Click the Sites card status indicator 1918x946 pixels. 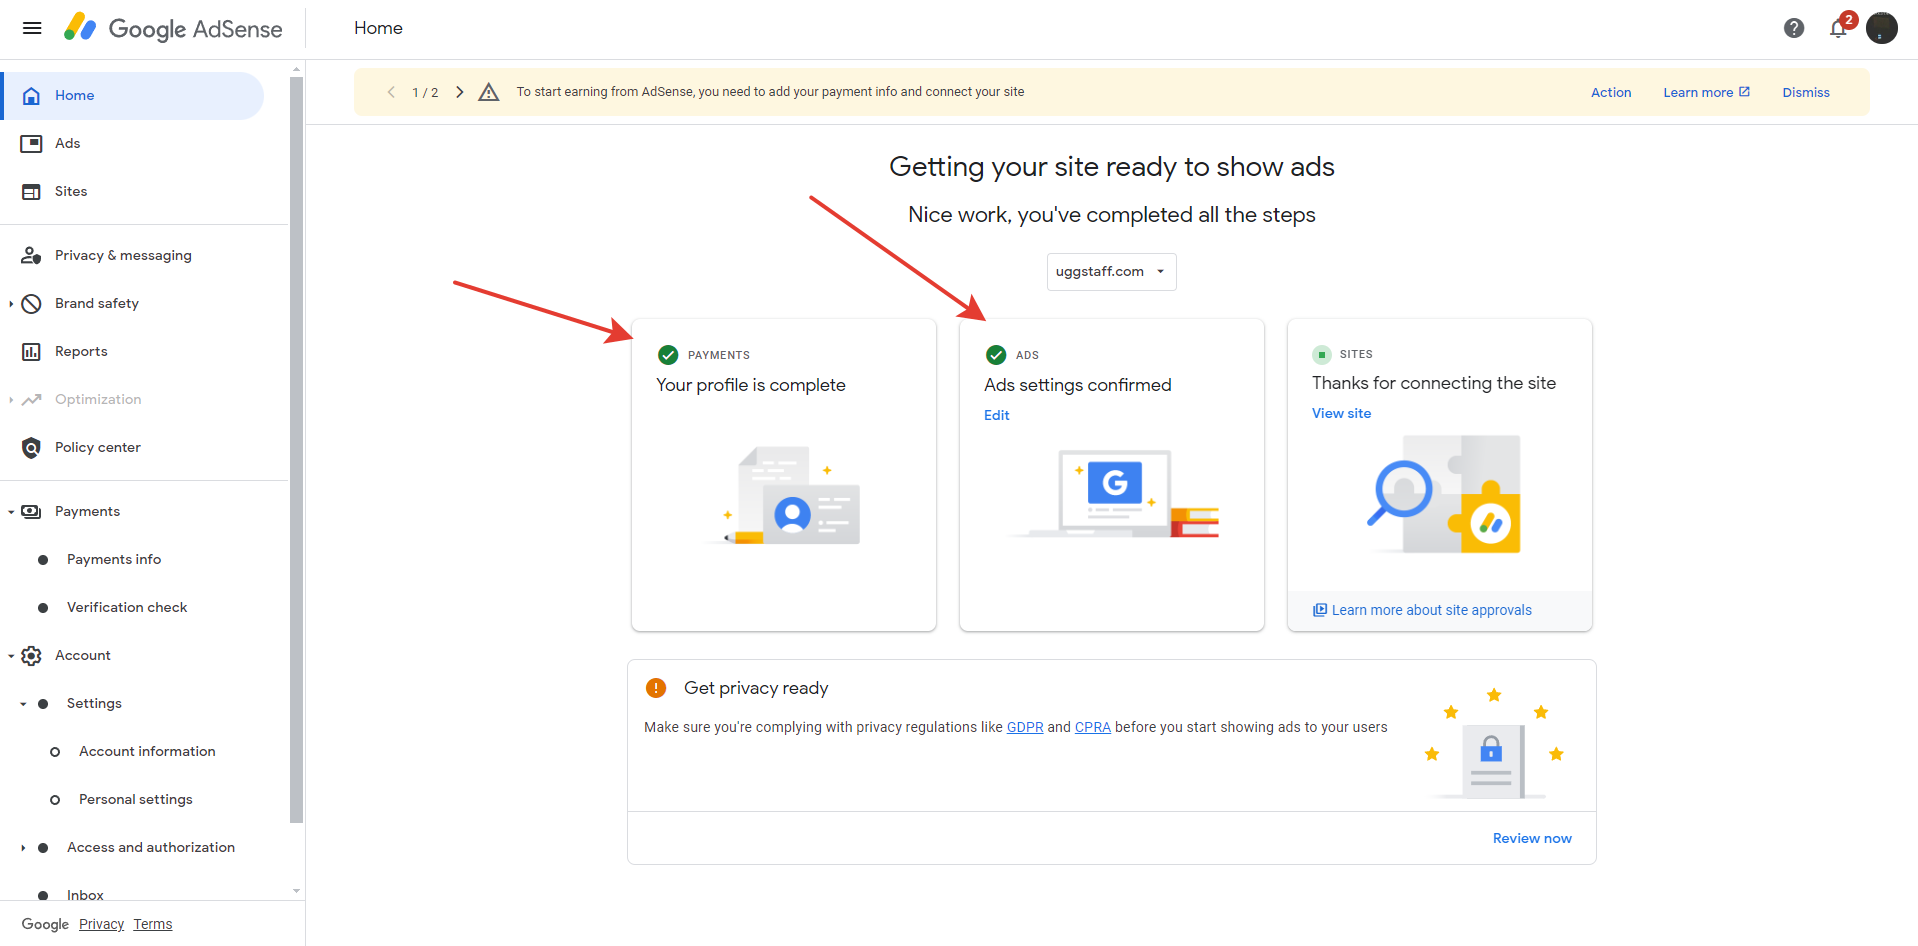1322,354
